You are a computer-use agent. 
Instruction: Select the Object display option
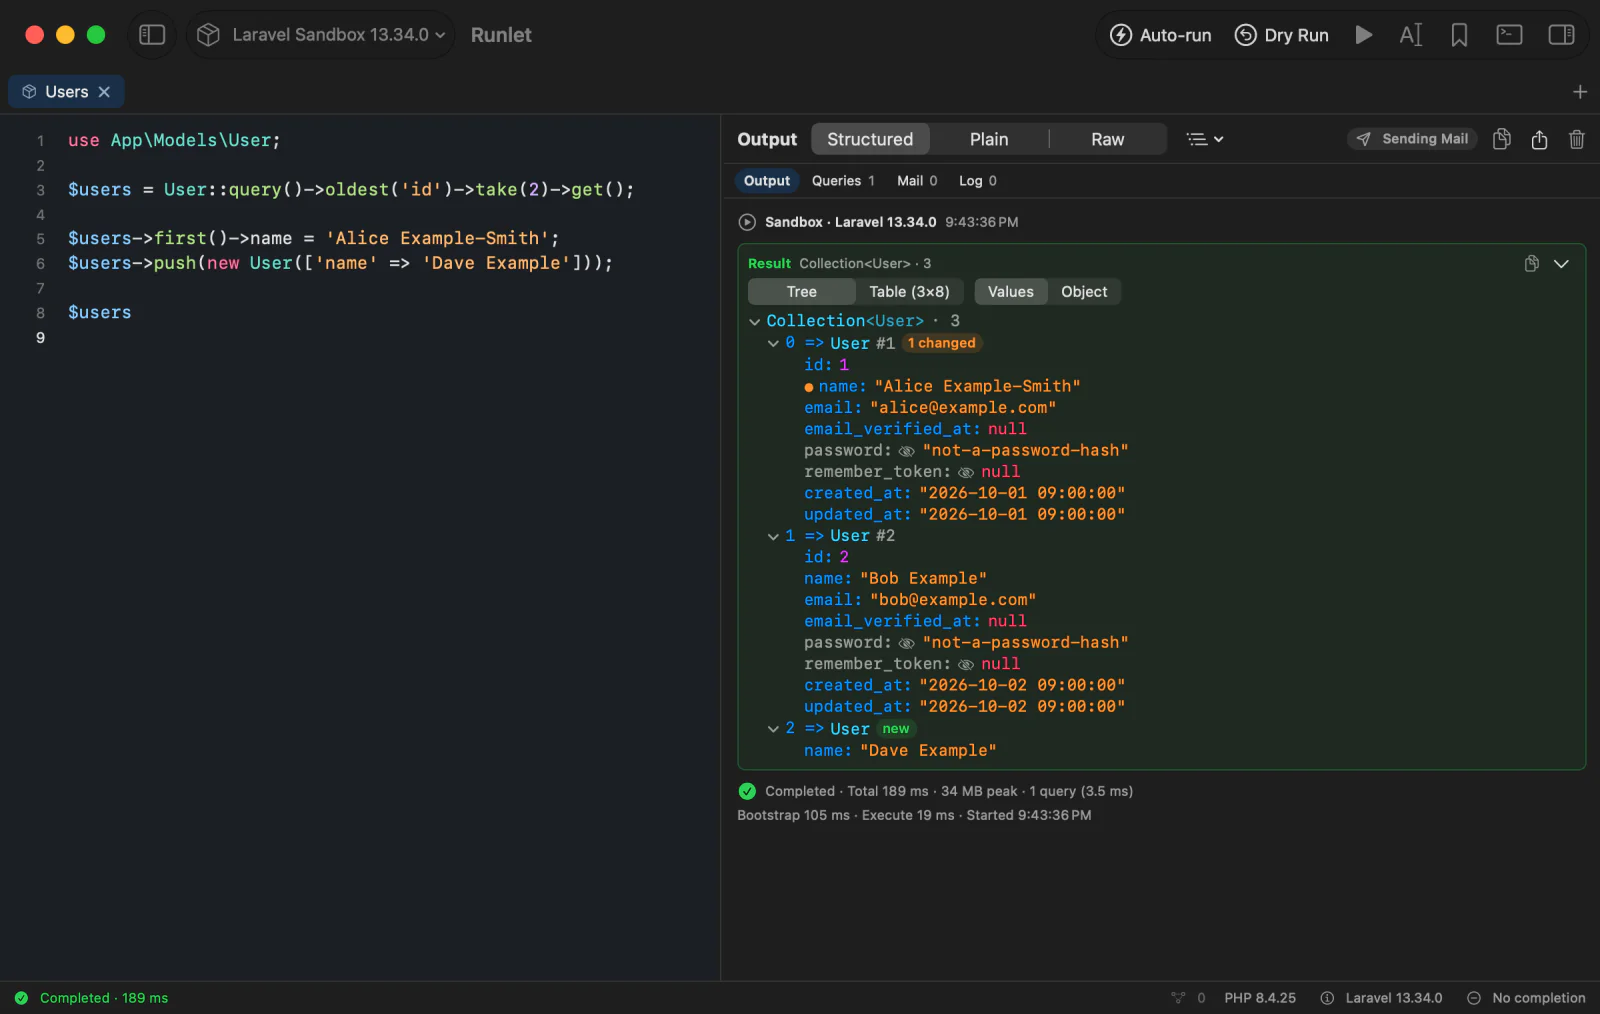pos(1084,292)
